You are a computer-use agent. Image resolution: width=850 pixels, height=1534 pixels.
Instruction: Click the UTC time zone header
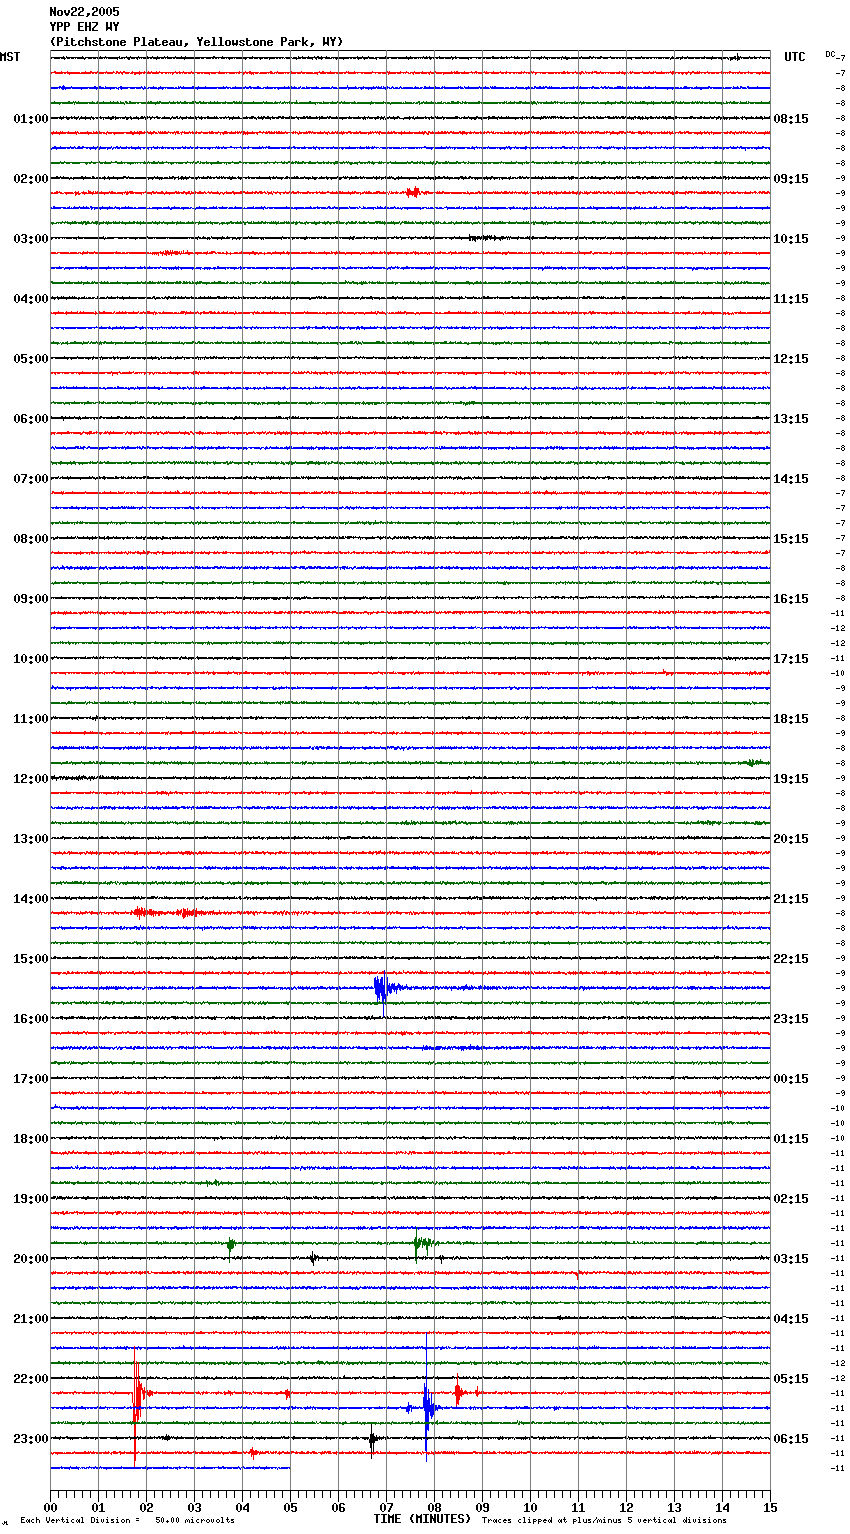point(794,57)
